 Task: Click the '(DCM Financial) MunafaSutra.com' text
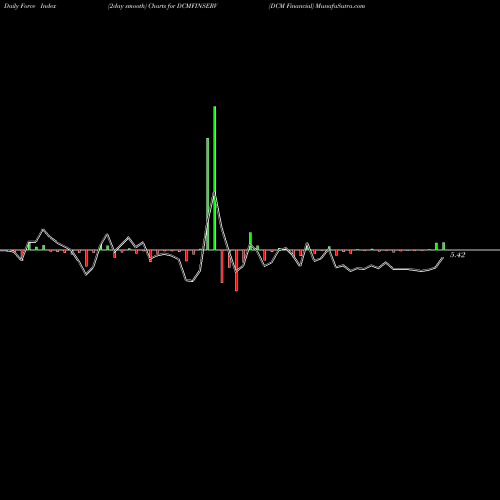317,6
